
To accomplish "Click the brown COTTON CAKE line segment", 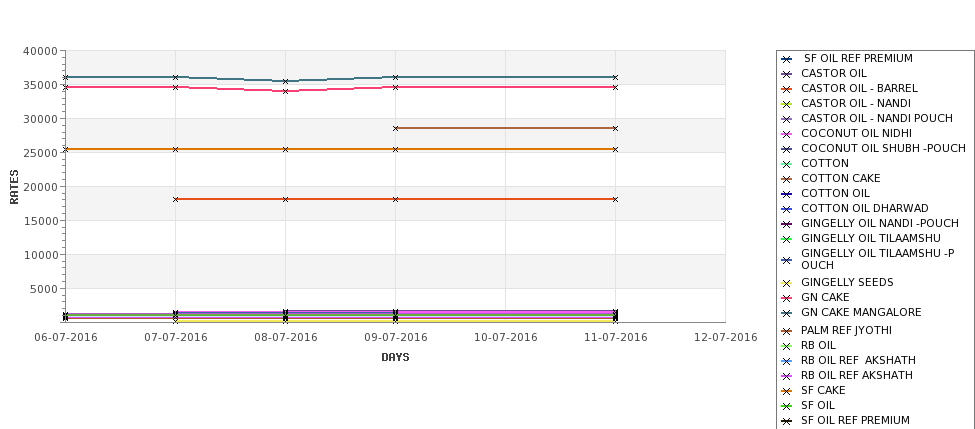I will 505,128.
